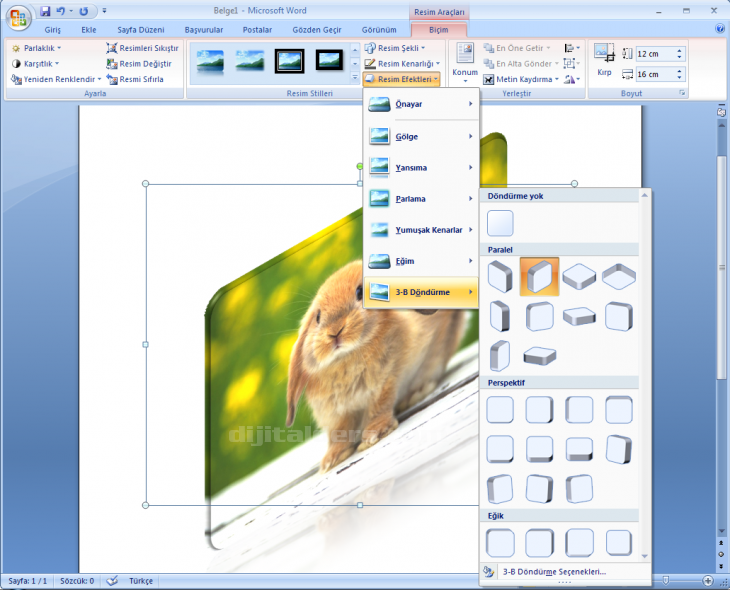730x590 pixels.
Task: Open Gölge shadow submenu
Action: point(421,136)
